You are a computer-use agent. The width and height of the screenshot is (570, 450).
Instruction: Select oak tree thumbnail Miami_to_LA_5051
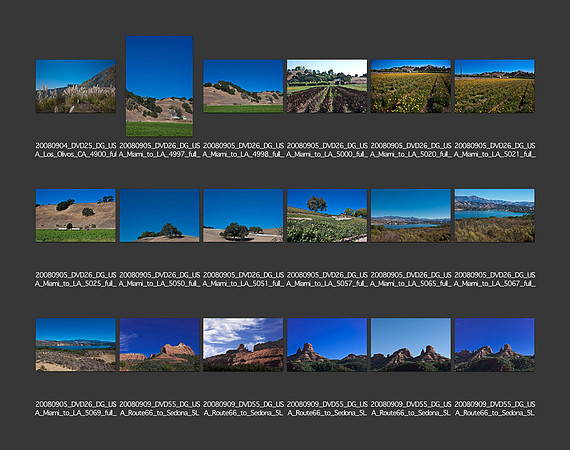point(243,215)
